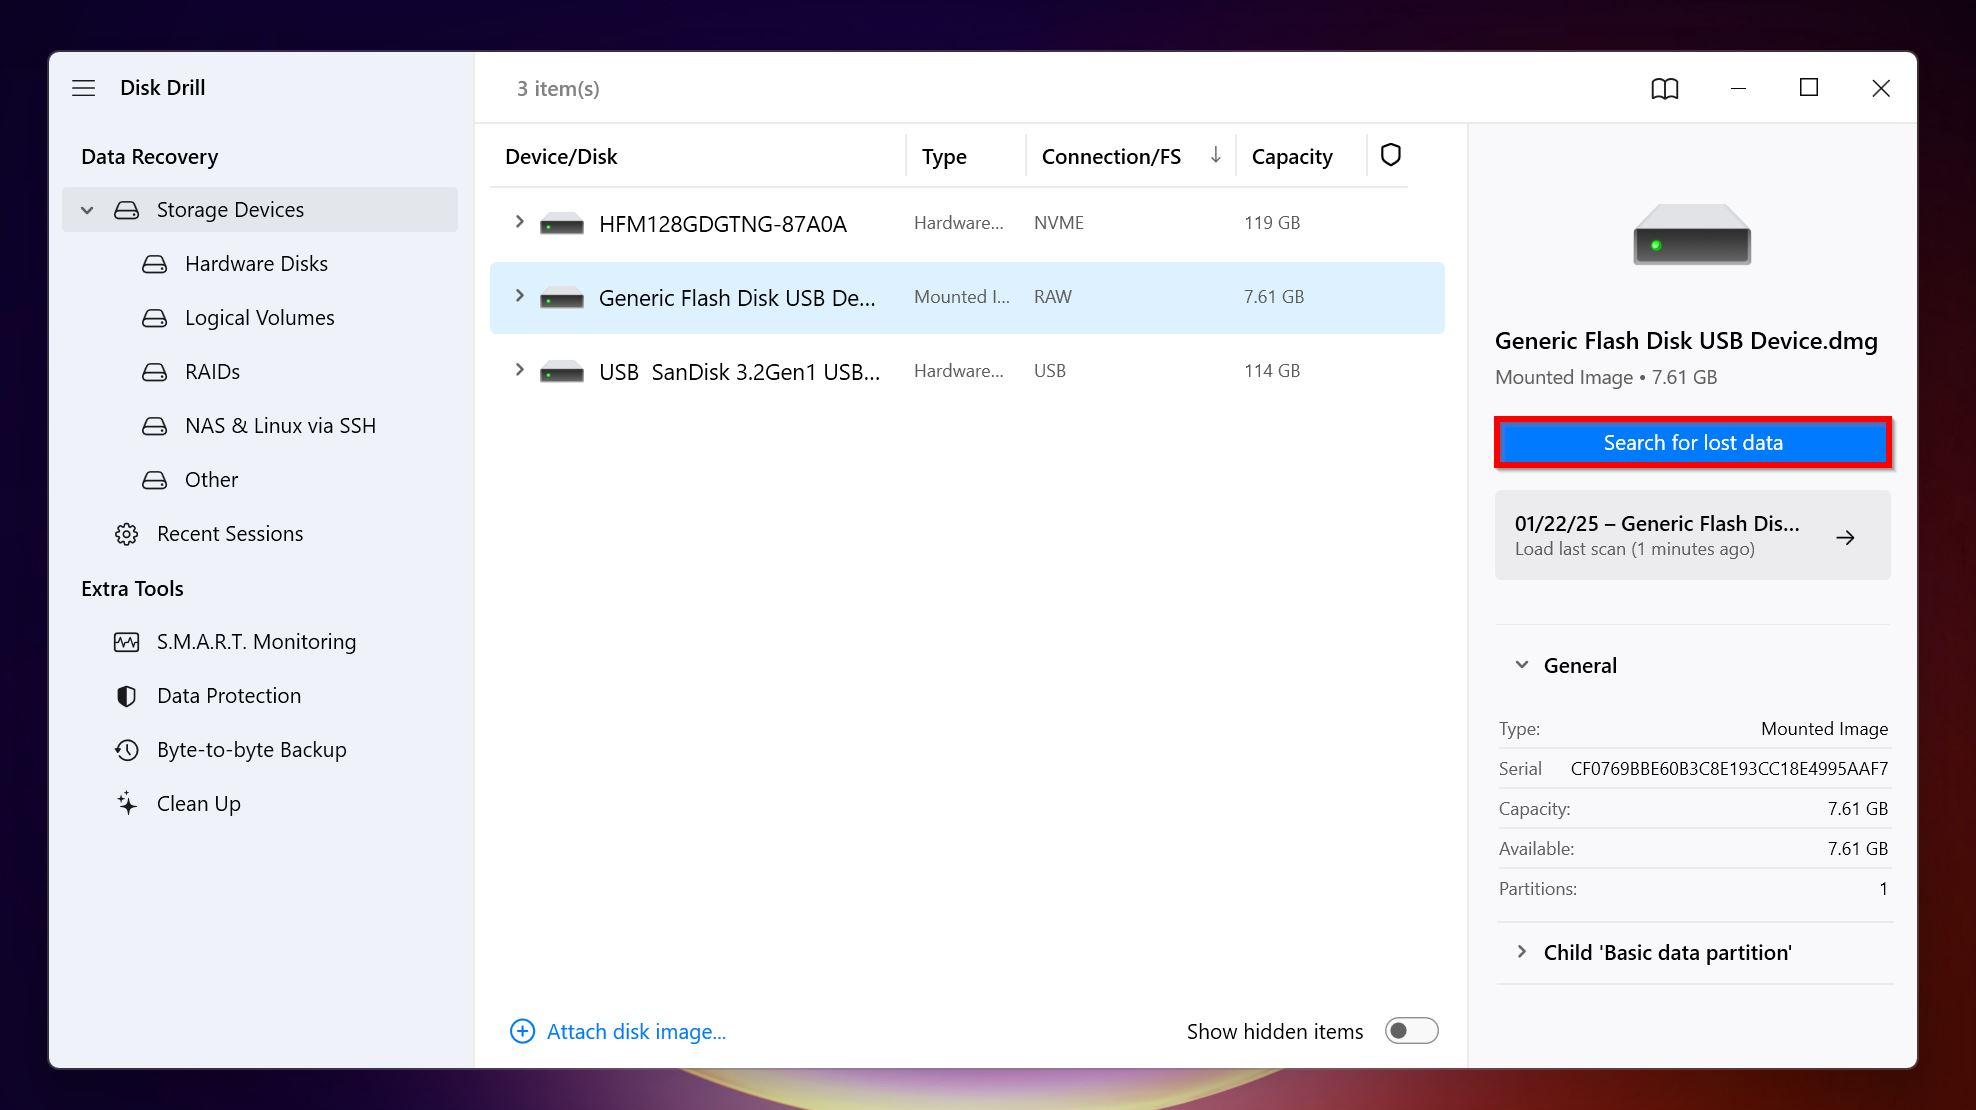Click the 7.61 GB cell in Flash Disk row
The width and height of the screenshot is (1976, 1110).
[x=1274, y=296]
